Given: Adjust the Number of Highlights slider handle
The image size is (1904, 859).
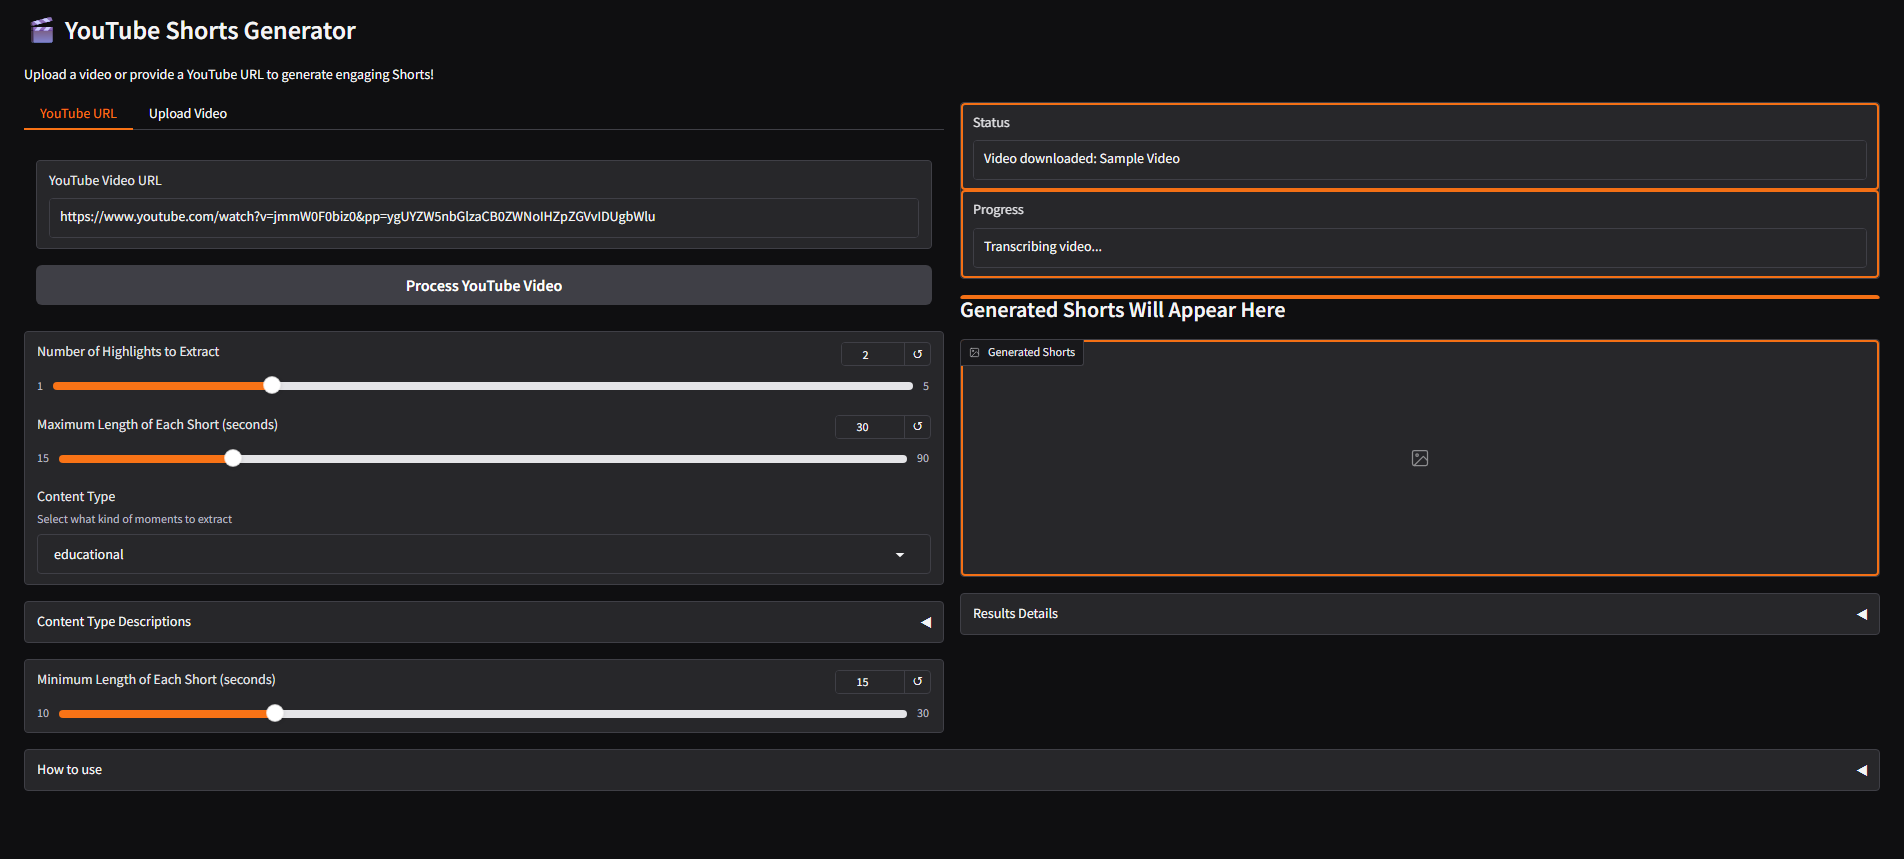Looking at the screenshot, I should click(x=272, y=386).
